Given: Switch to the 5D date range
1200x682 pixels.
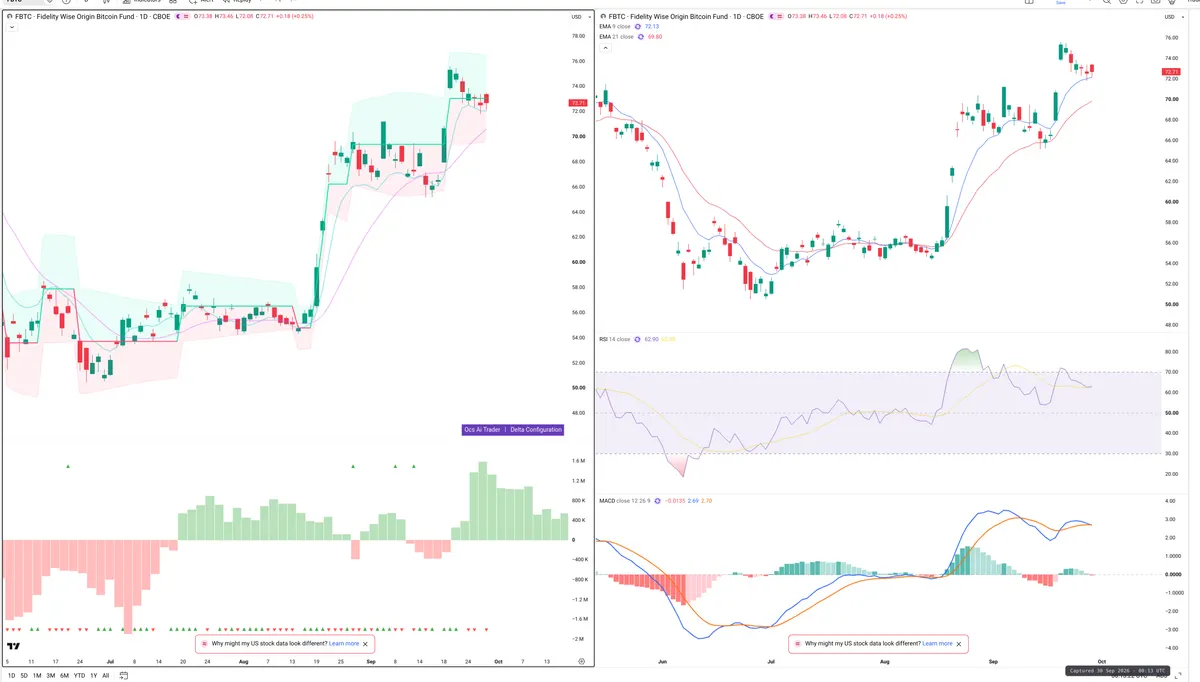Looking at the screenshot, I should tap(24, 676).
